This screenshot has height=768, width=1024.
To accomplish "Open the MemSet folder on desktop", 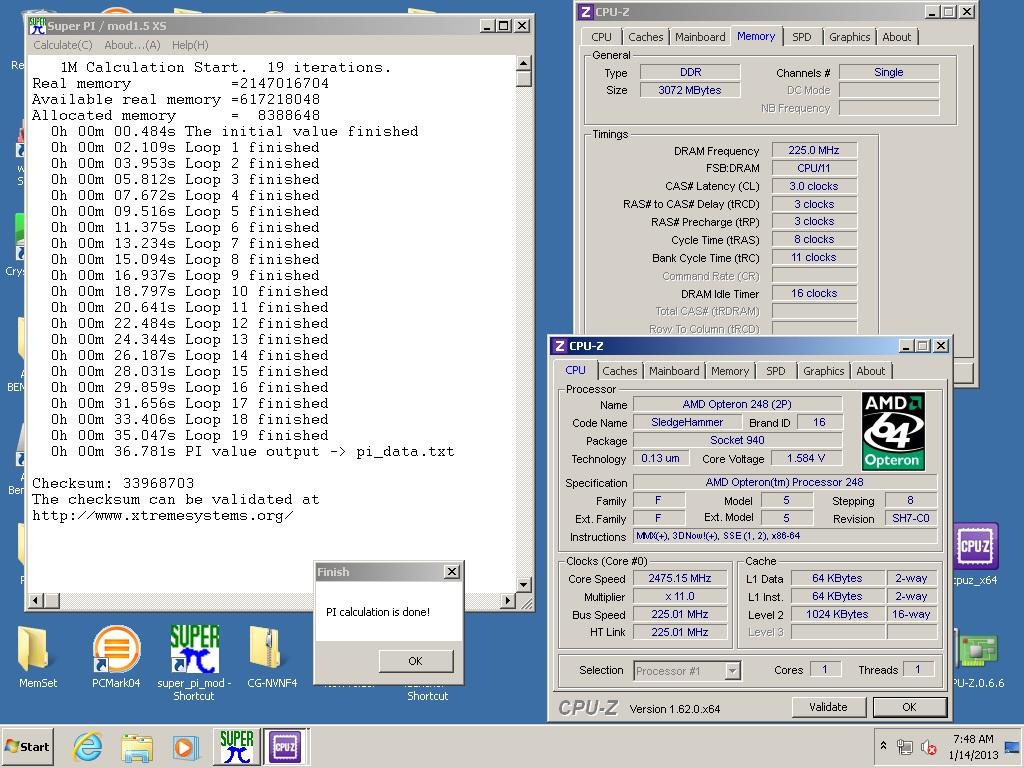I will pos(37,656).
